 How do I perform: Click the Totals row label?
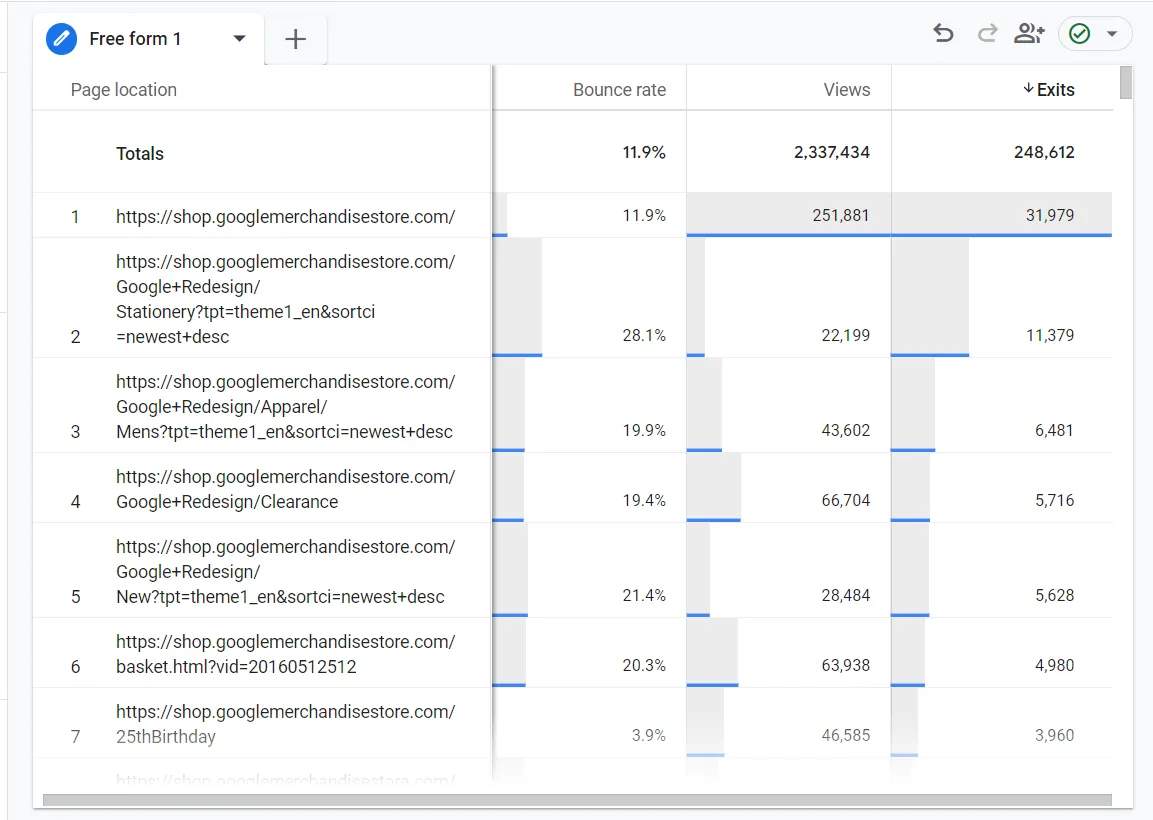point(140,154)
